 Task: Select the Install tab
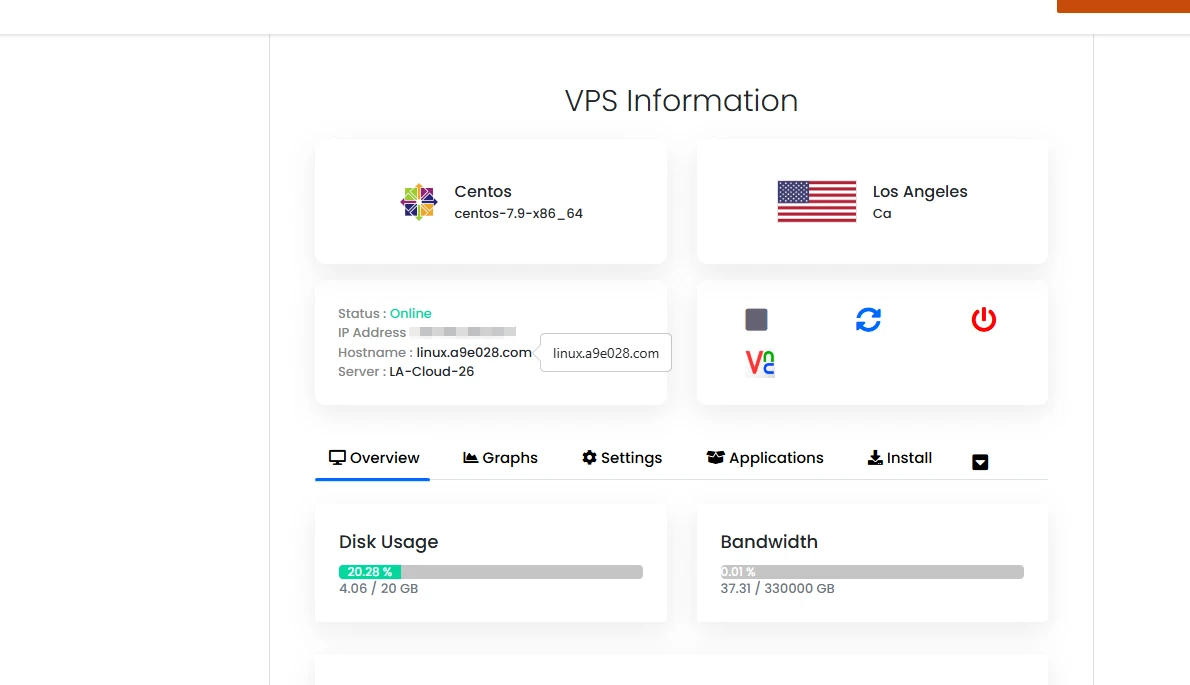click(x=899, y=458)
